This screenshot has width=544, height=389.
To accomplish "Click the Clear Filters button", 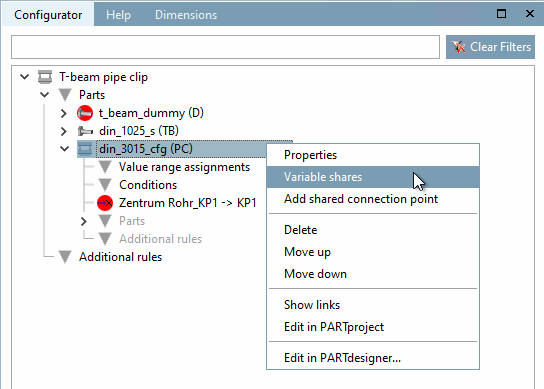I will (x=490, y=47).
